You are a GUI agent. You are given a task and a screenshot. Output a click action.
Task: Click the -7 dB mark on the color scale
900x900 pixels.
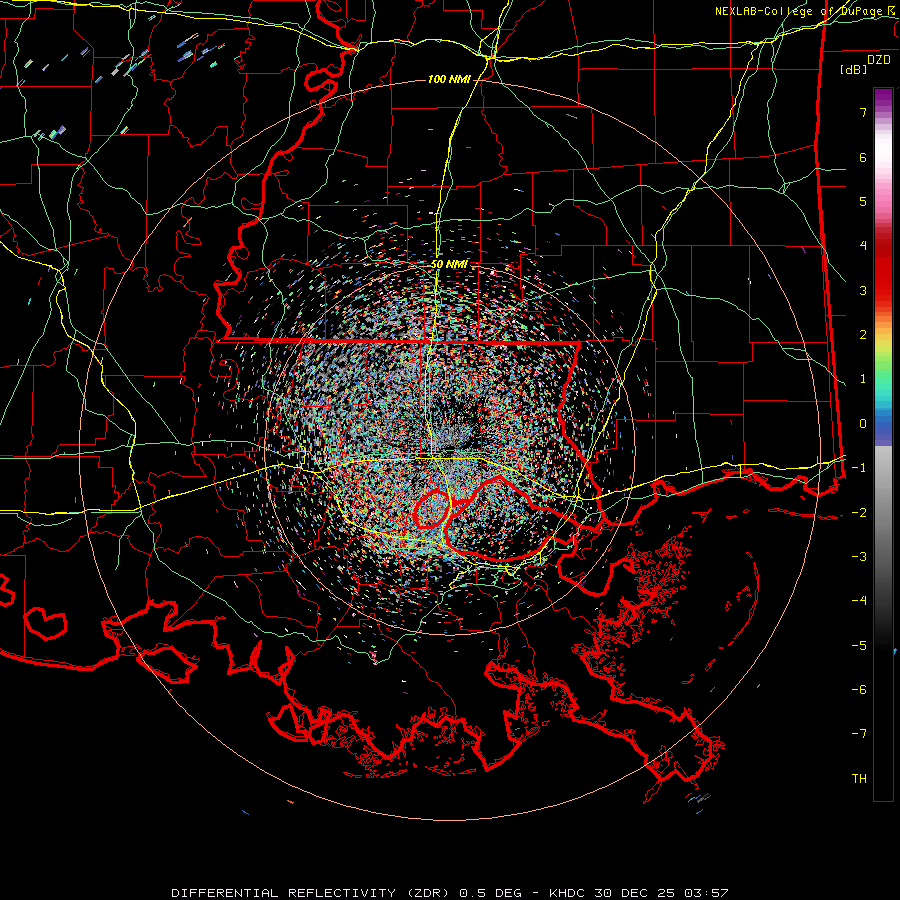tap(859, 734)
